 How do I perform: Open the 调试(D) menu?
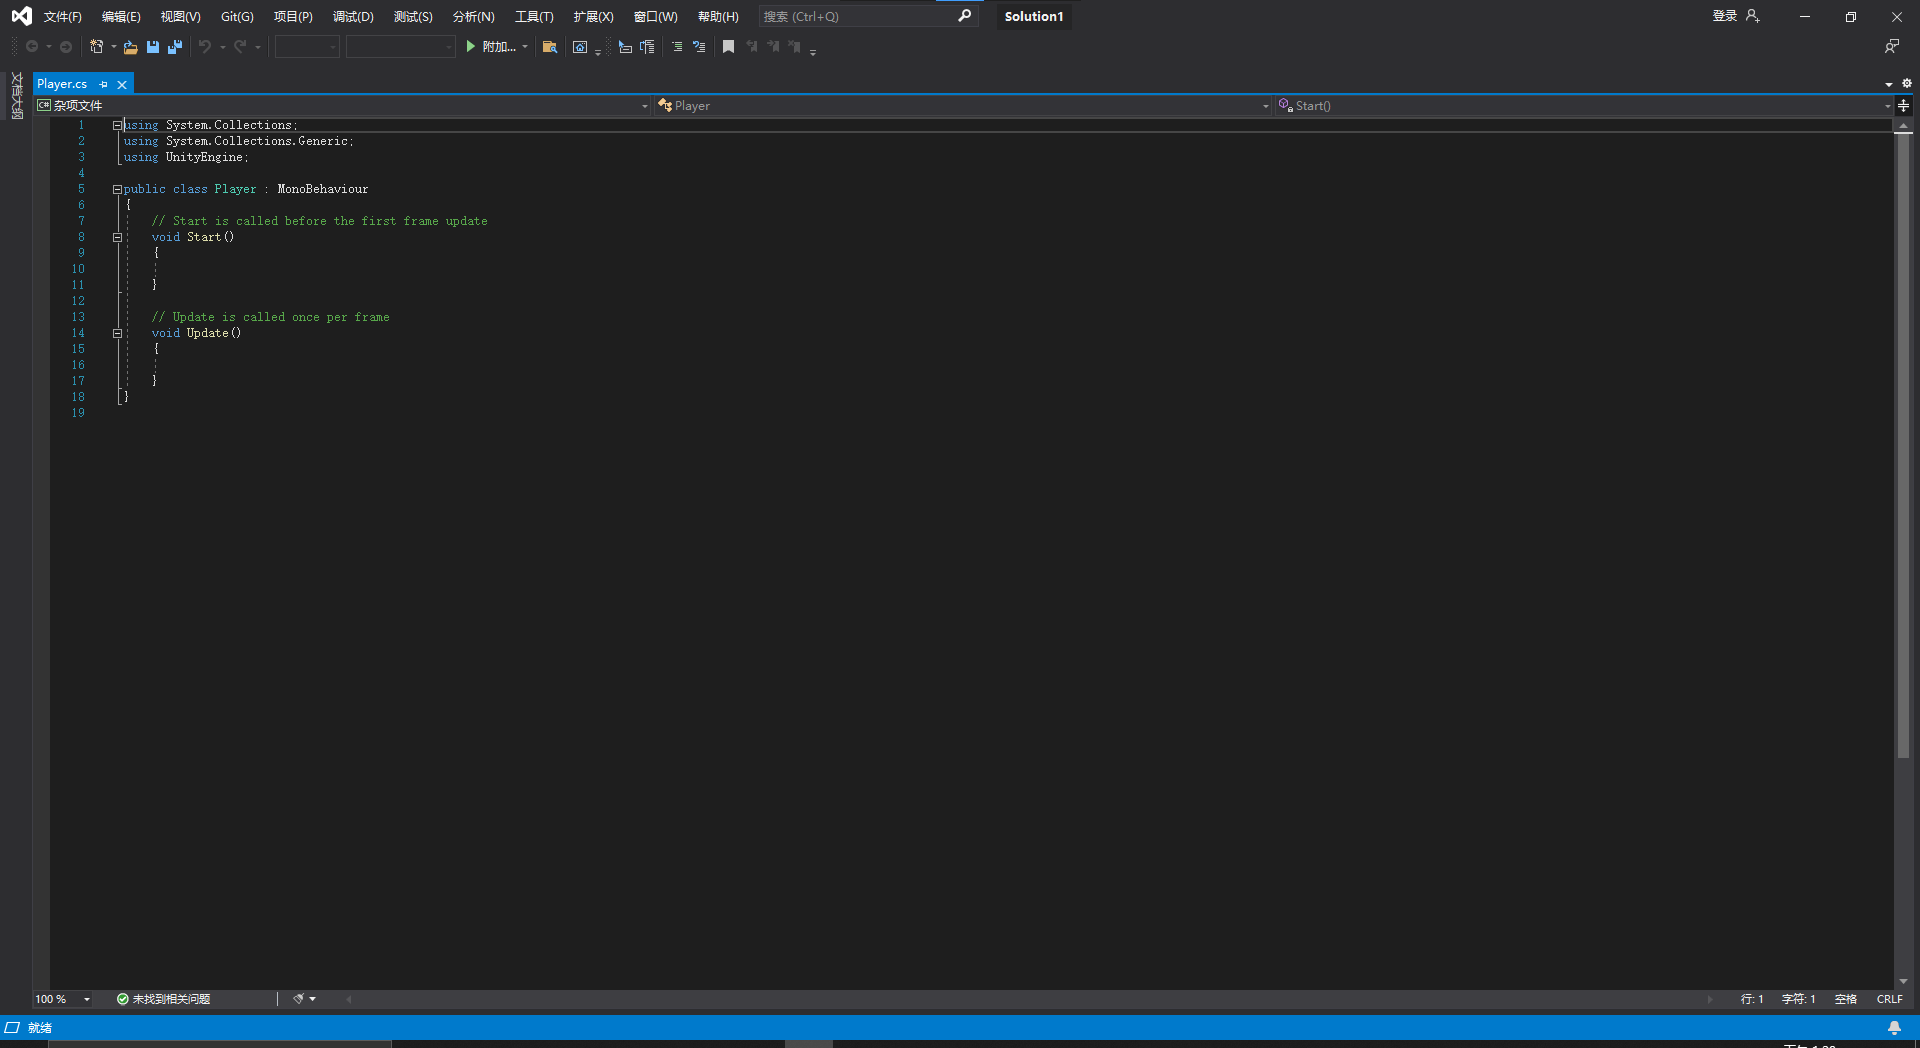pos(352,17)
